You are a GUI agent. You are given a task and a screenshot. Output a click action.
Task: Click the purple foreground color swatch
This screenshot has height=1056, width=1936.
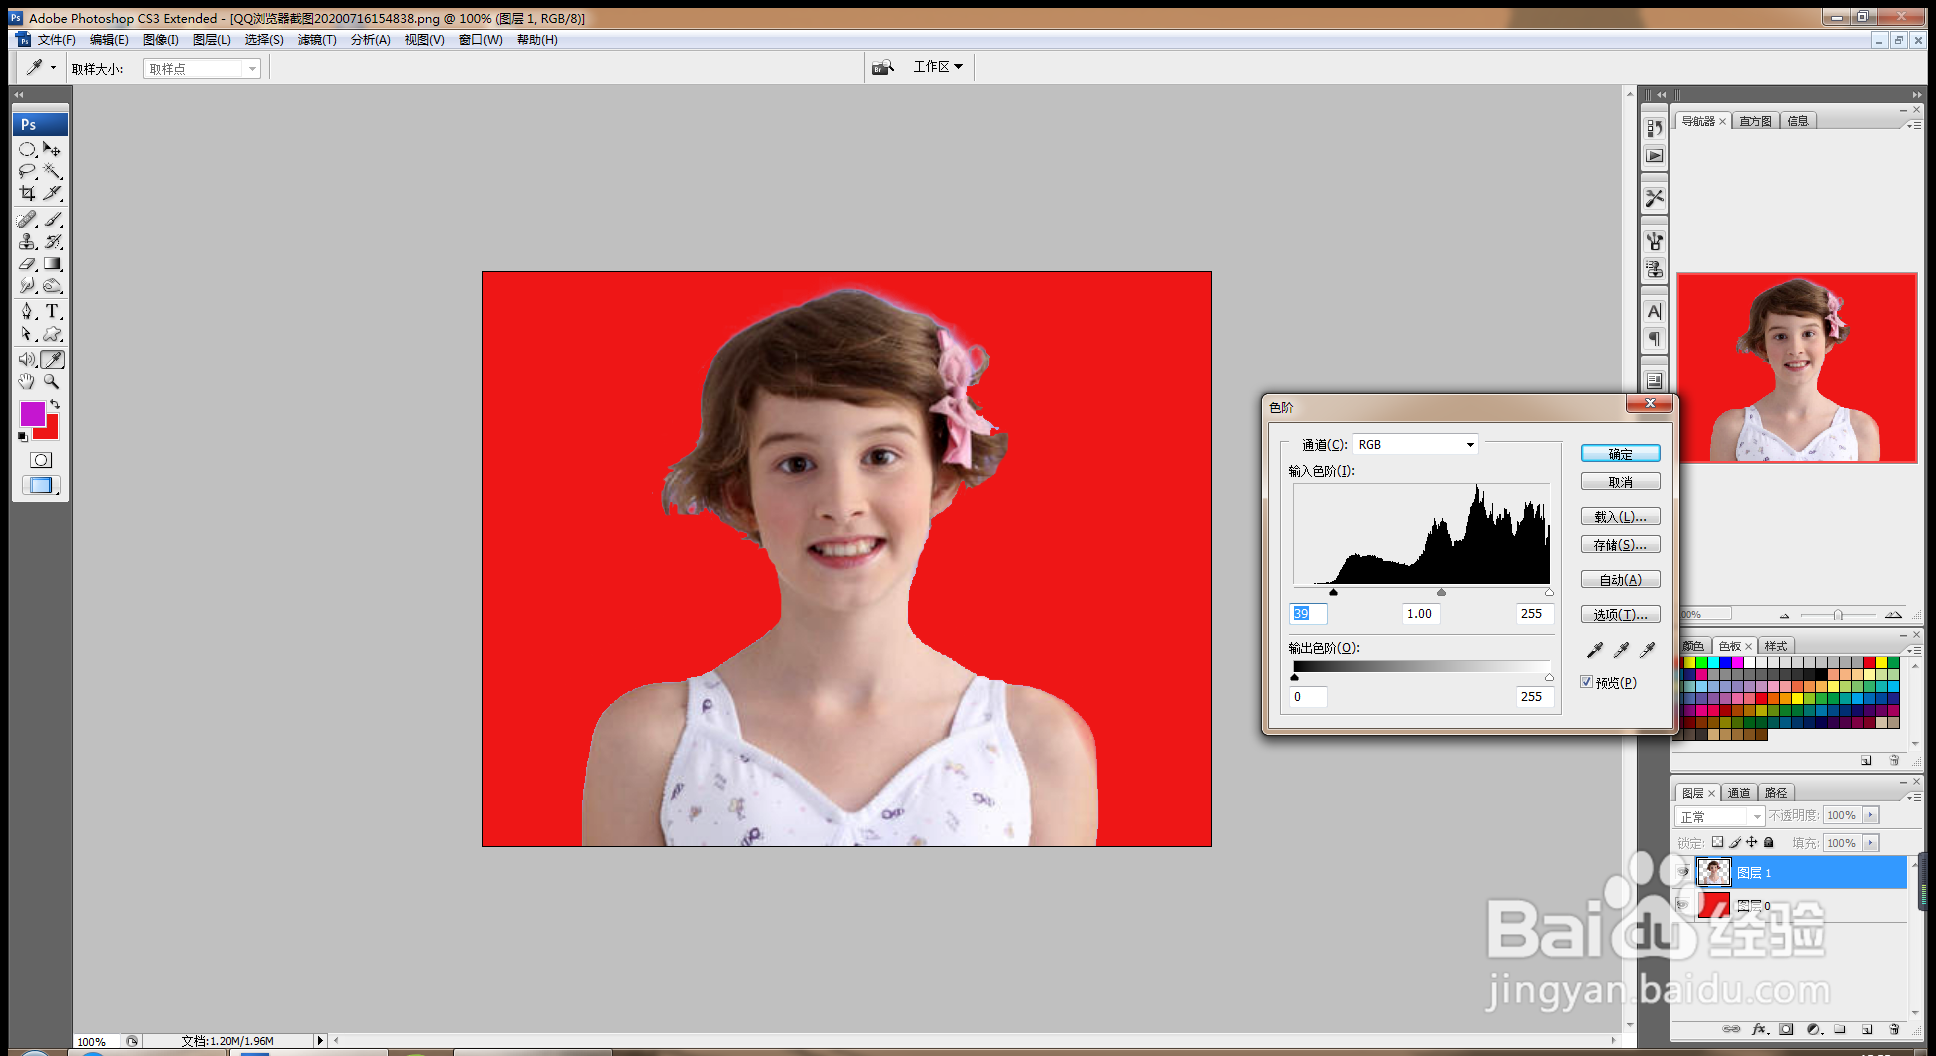pos(32,413)
